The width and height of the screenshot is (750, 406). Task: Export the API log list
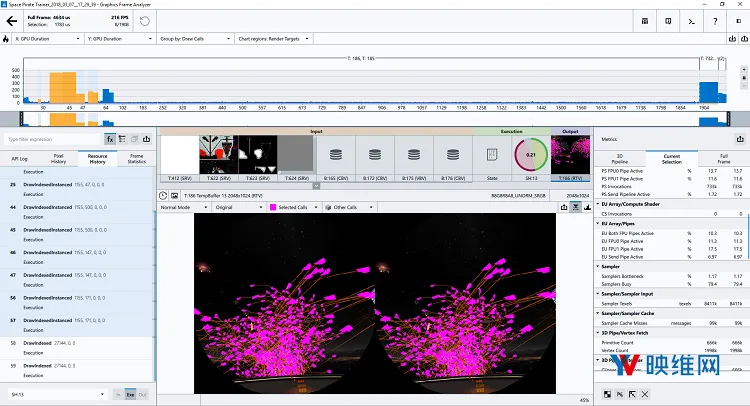coord(146,139)
